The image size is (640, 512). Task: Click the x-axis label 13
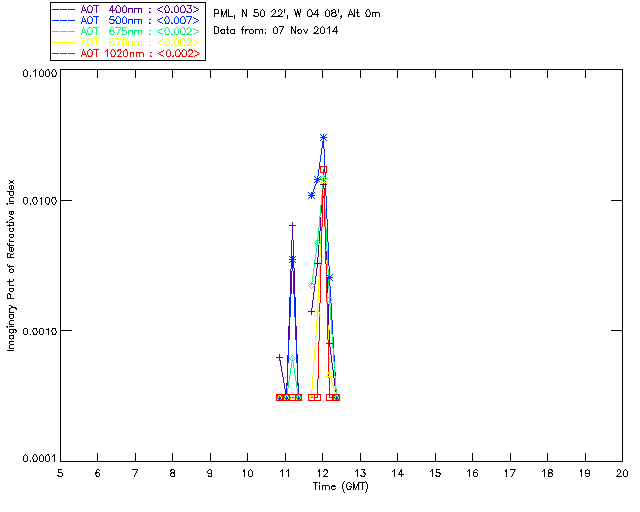coord(360,473)
